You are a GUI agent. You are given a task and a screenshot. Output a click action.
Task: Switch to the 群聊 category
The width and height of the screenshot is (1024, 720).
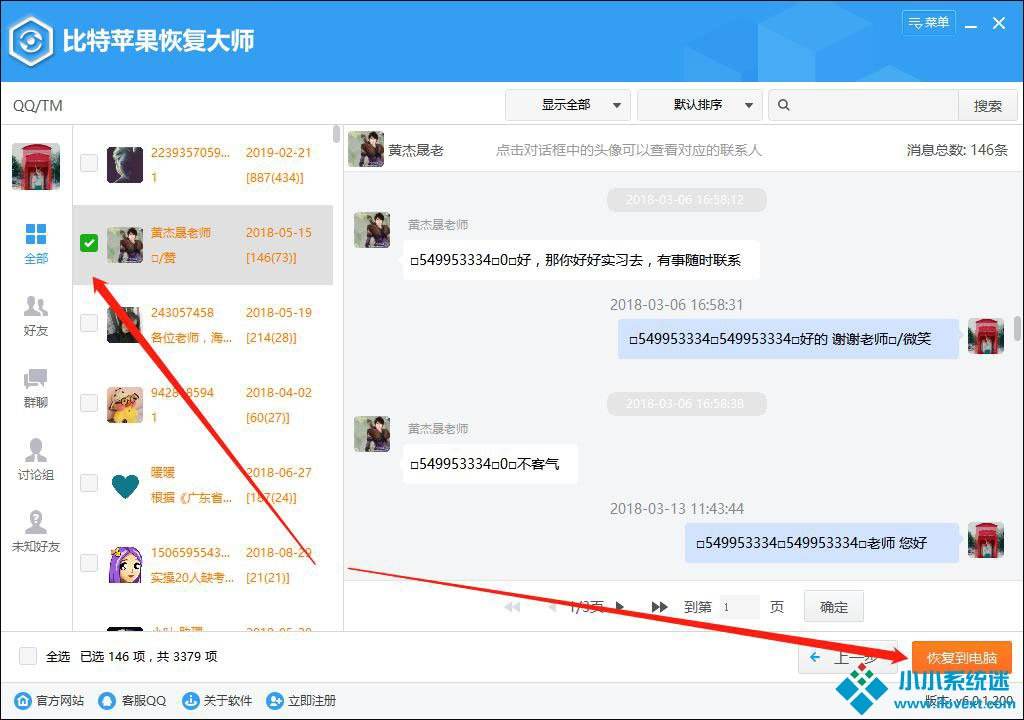(36, 388)
